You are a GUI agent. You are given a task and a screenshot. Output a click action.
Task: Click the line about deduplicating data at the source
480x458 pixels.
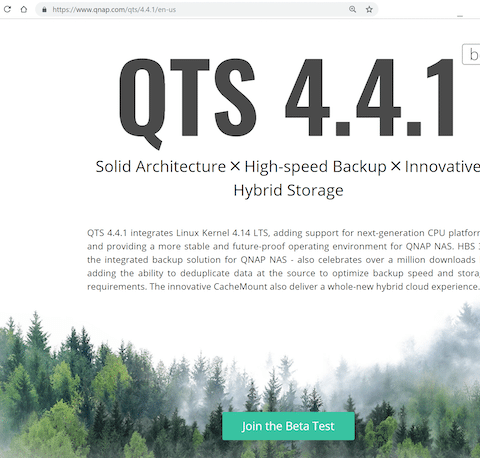tap(283, 273)
